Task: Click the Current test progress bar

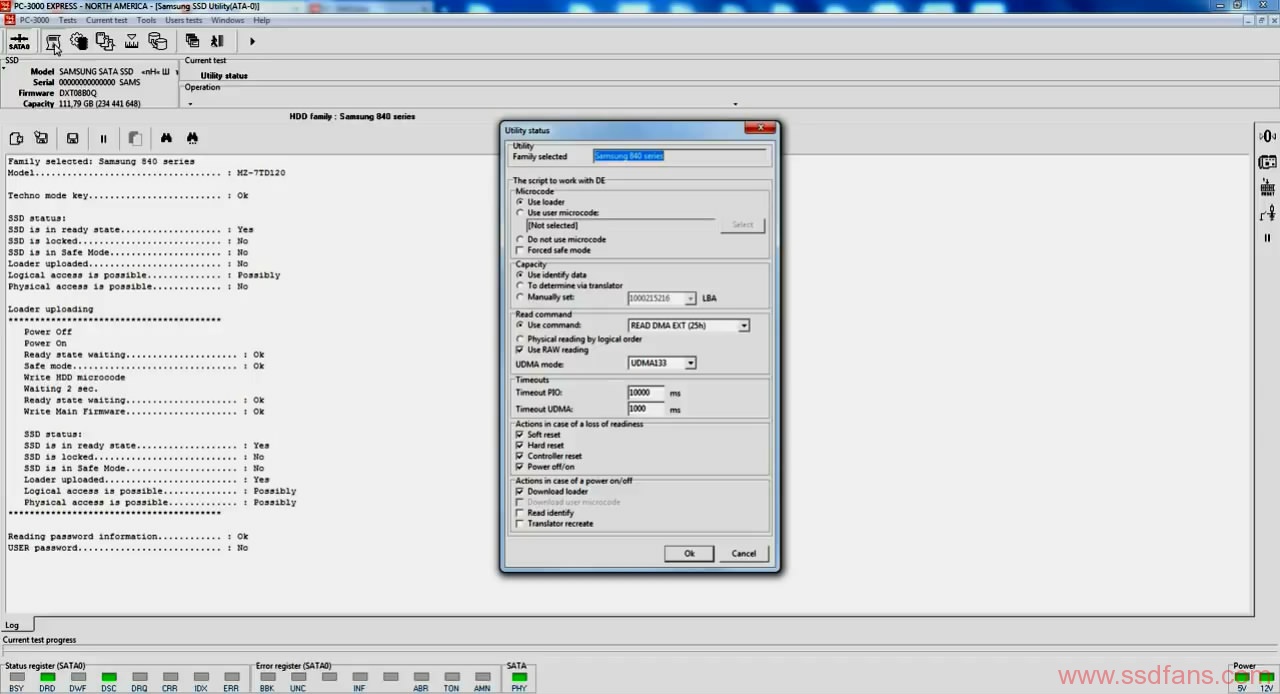Action: pos(640,651)
